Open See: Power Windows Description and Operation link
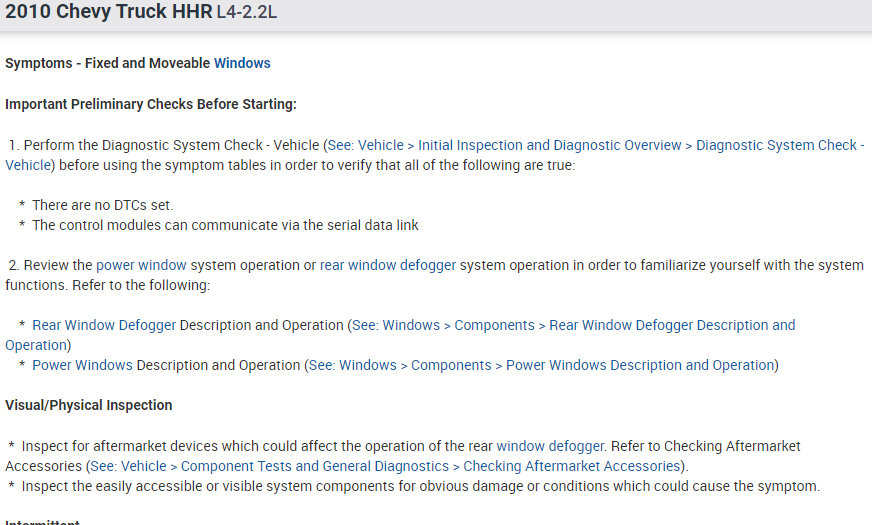The width and height of the screenshot is (872, 525). (x=541, y=365)
